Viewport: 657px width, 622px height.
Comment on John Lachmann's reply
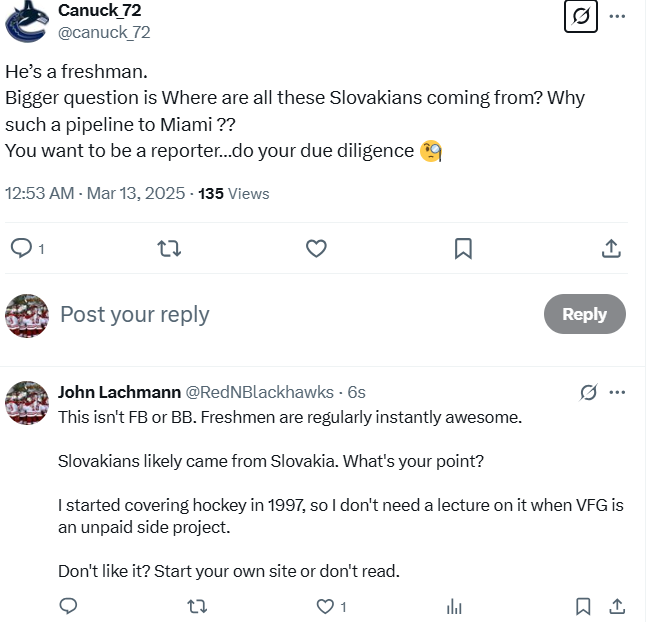[x=68, y=605]
